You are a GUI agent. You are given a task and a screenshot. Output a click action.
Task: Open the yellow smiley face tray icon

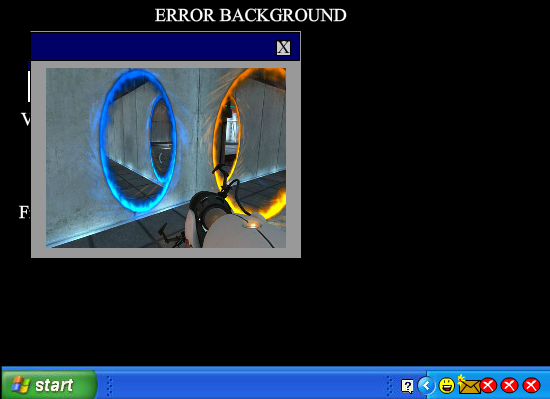click(x=447, y=386)
